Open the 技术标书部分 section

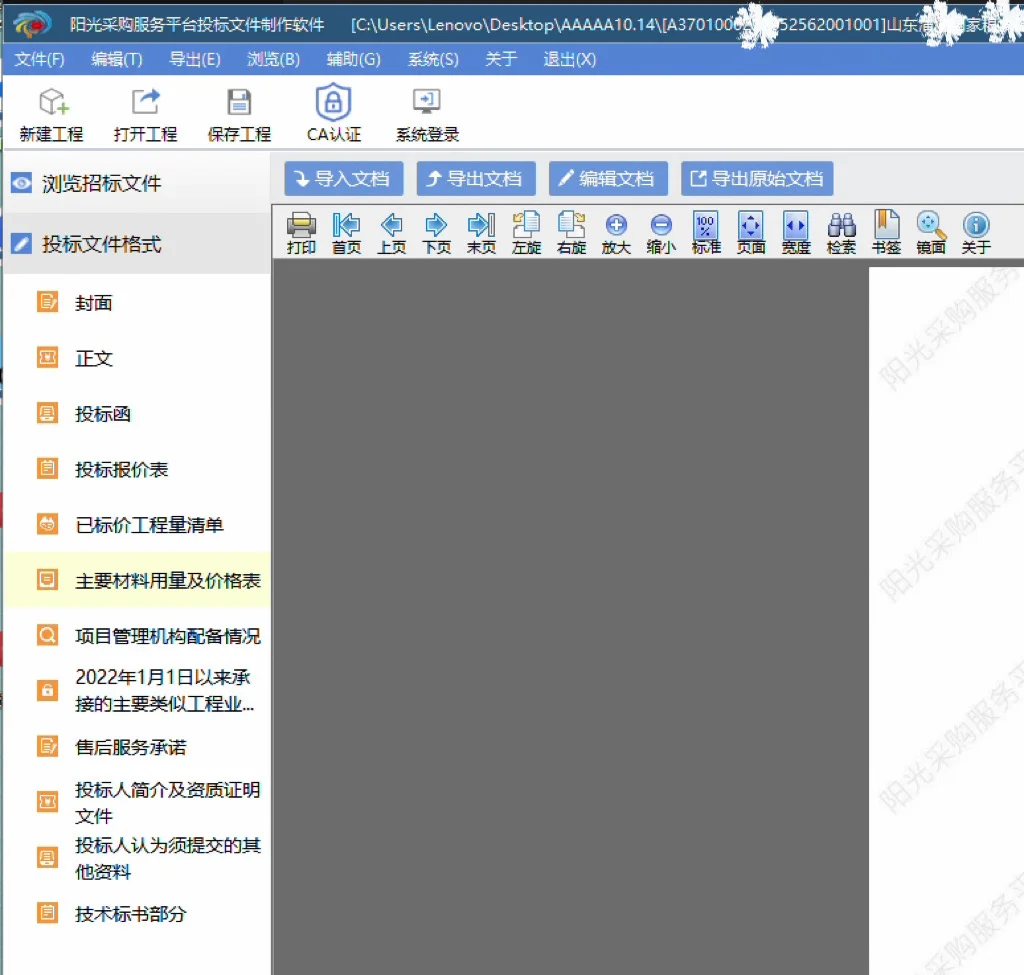point(130,913)
